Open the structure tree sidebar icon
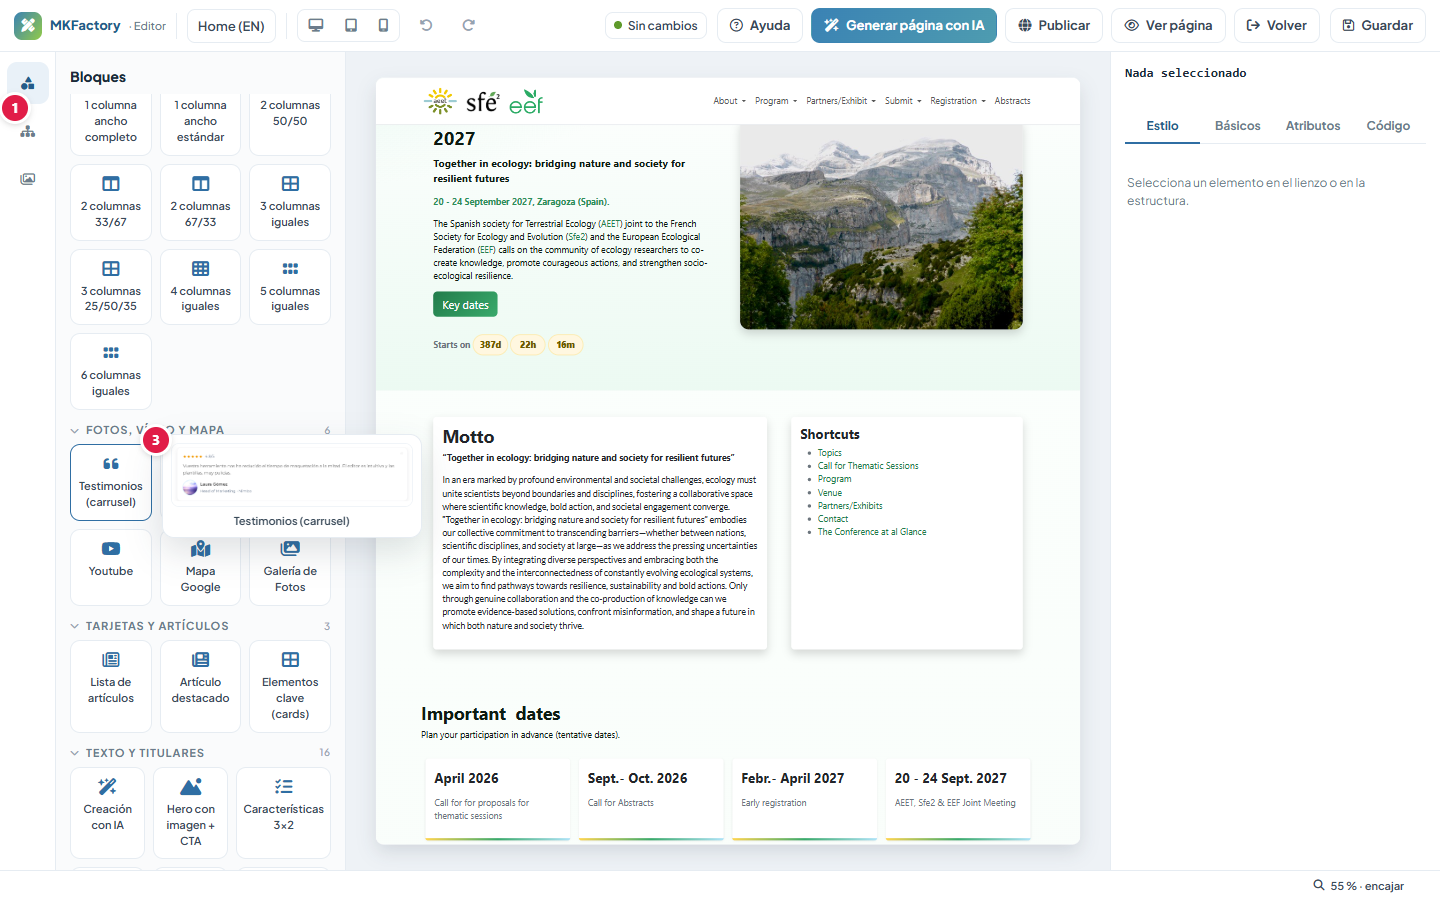Image resolution: width=1440 pixels, height=900 pixels. pyautogui.click(x=28, y=131)
